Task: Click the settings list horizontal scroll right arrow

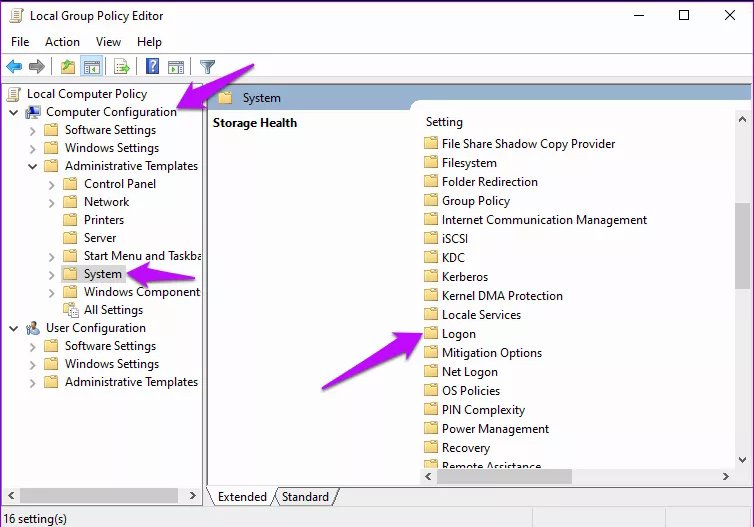Action: click(x=725, y=477)
